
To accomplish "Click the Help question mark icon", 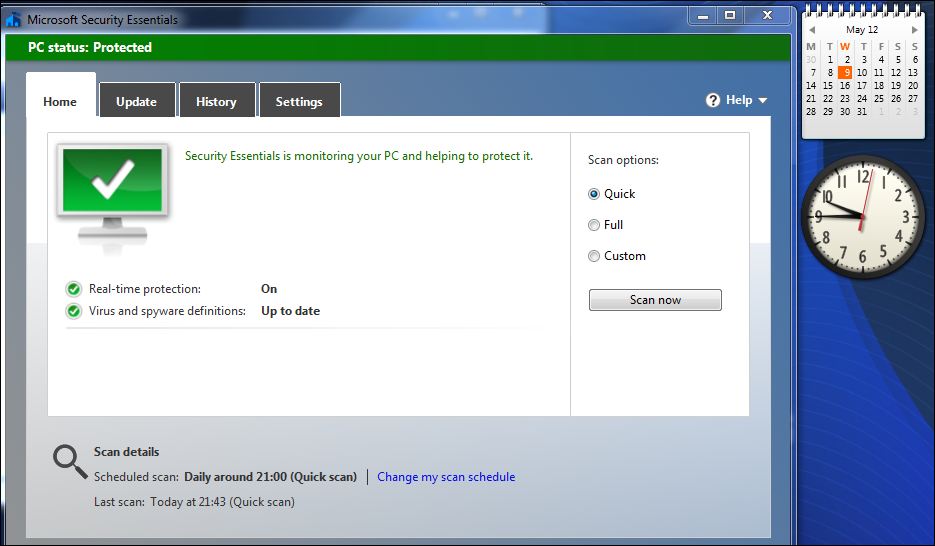I will pos(713,100).
